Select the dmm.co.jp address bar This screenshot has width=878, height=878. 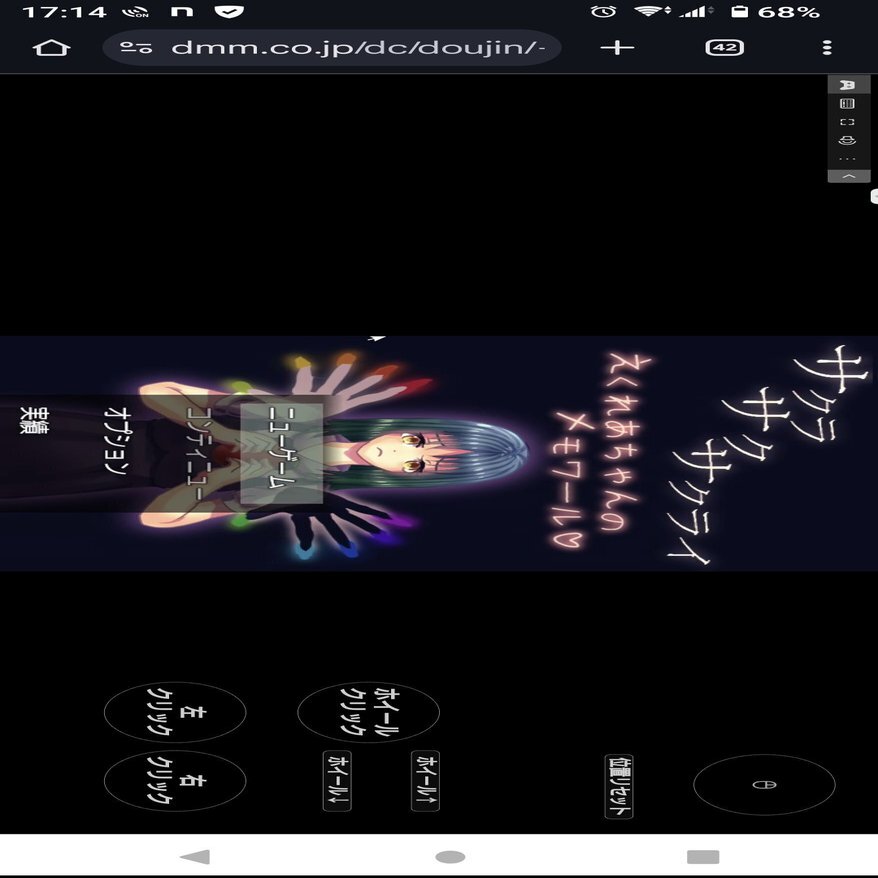332,48
